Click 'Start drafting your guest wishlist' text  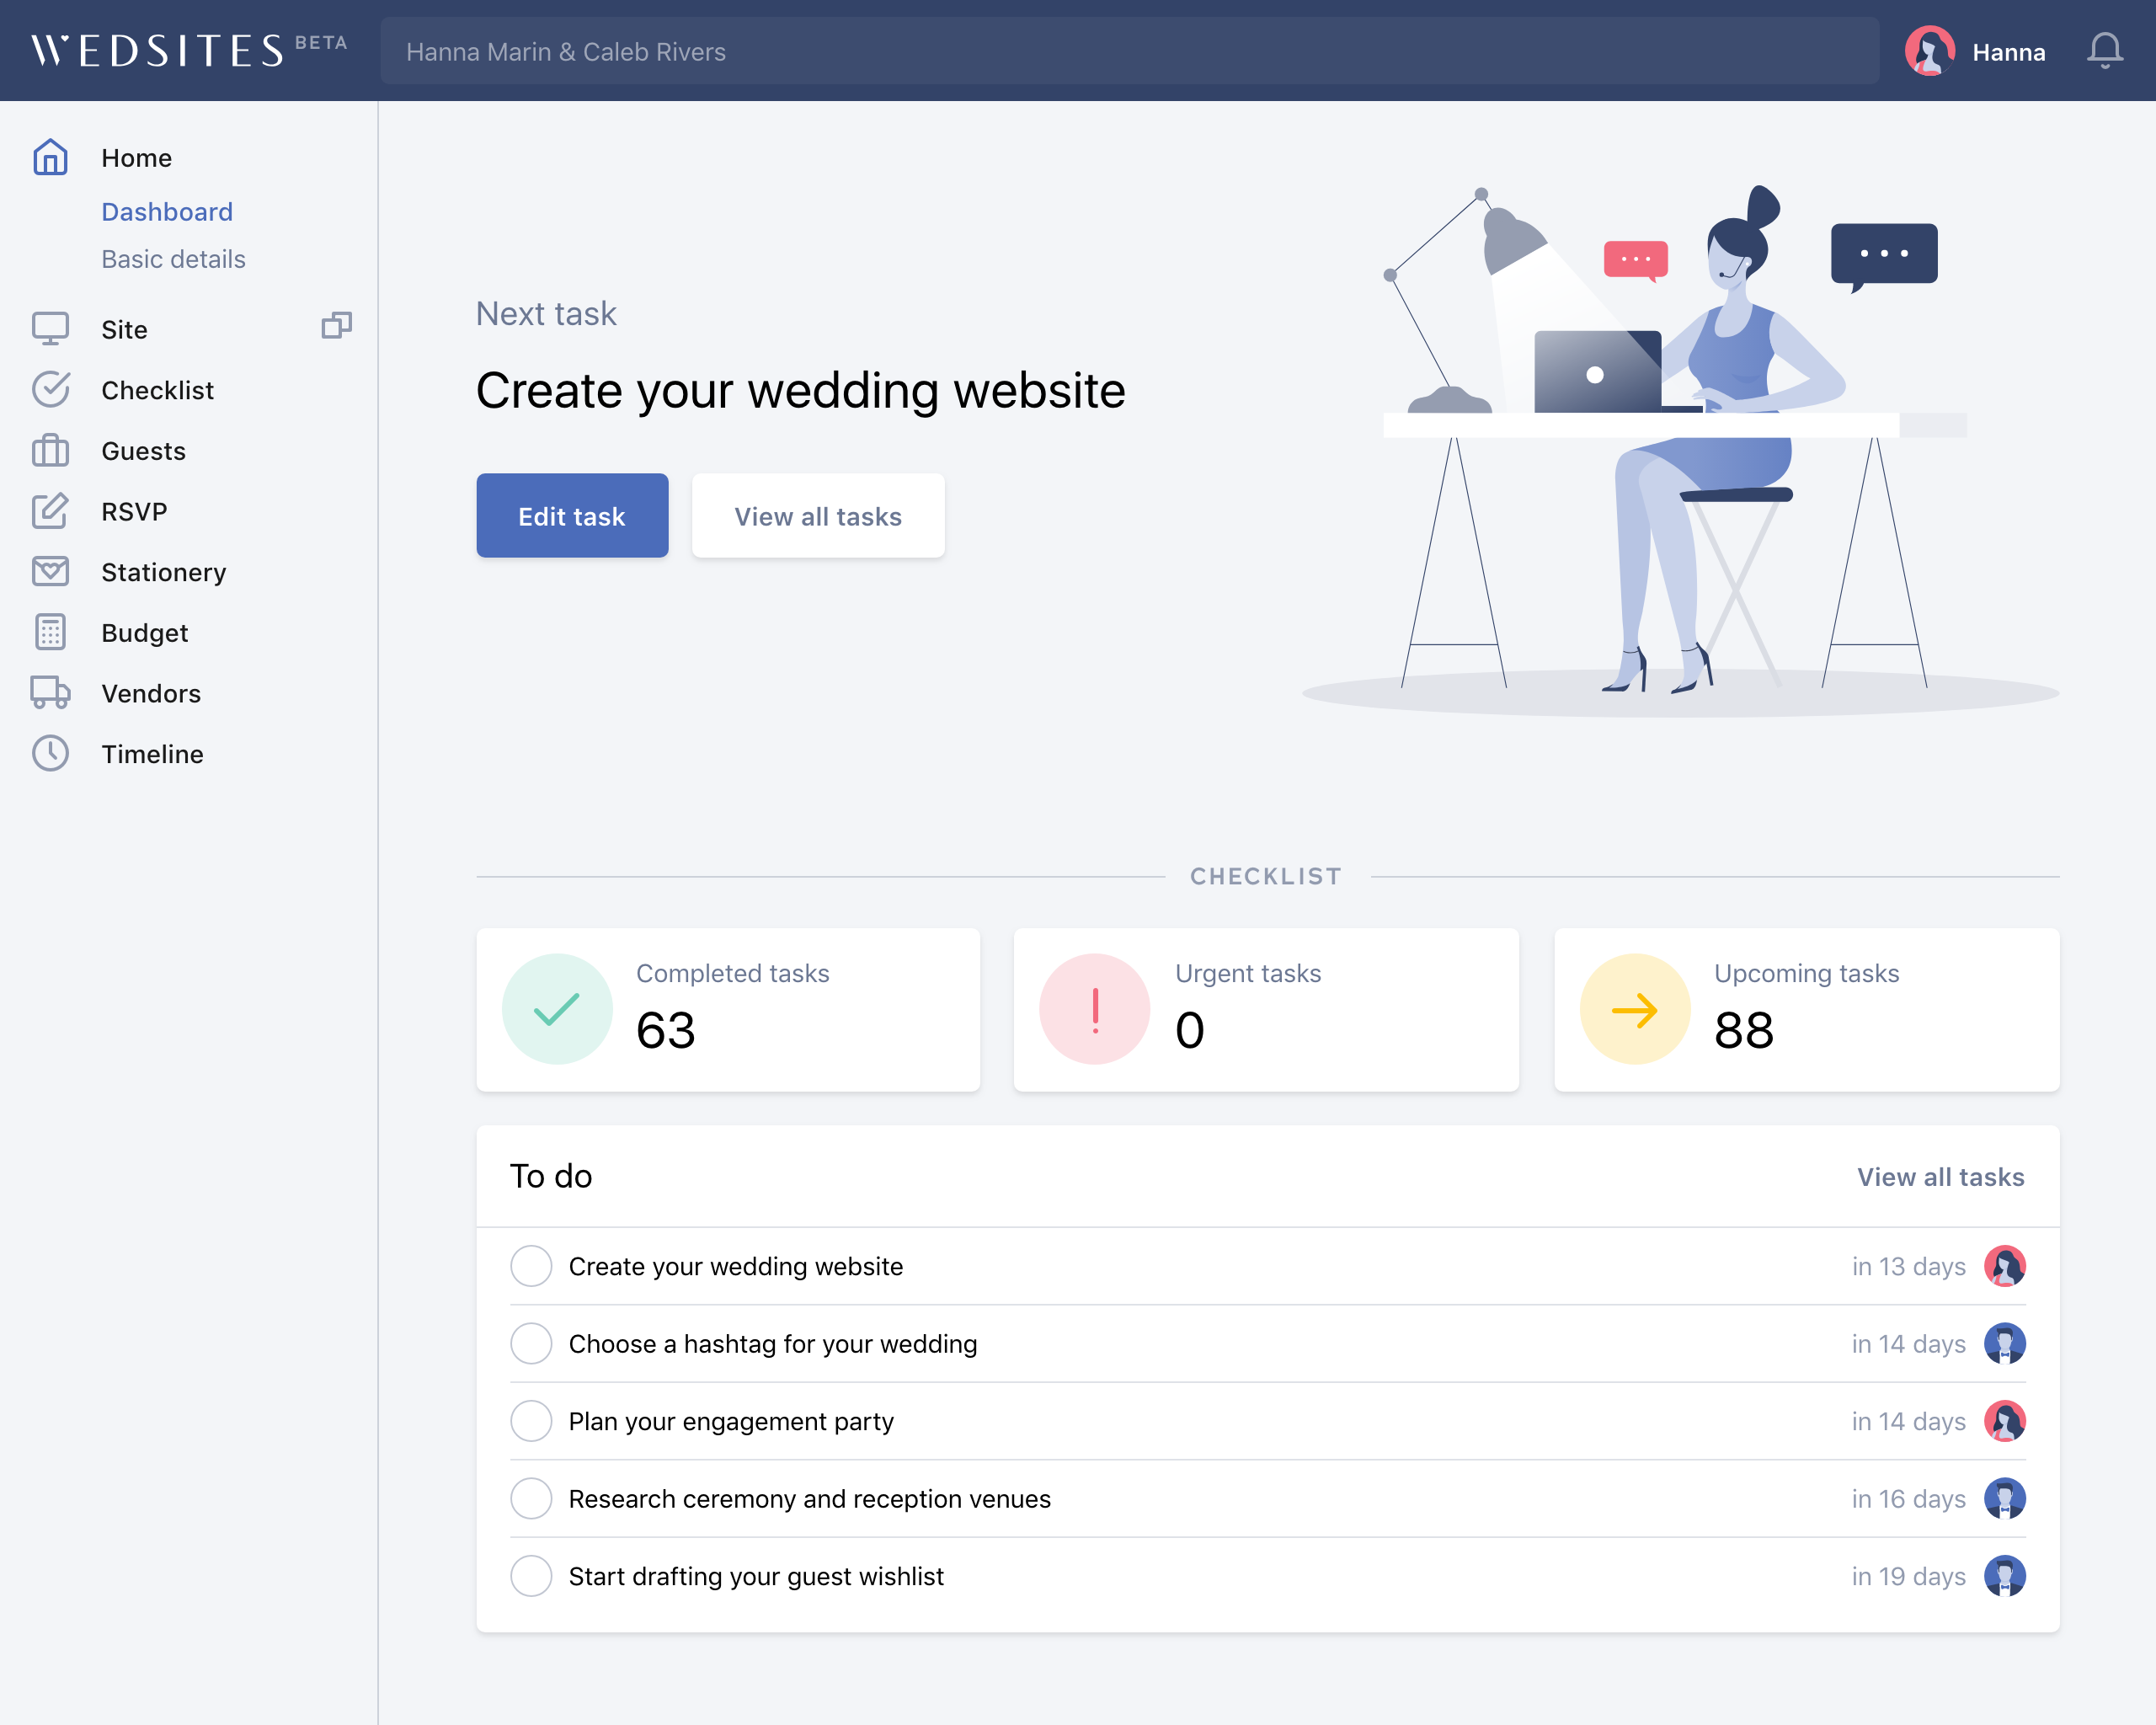tap(756, 1576)
